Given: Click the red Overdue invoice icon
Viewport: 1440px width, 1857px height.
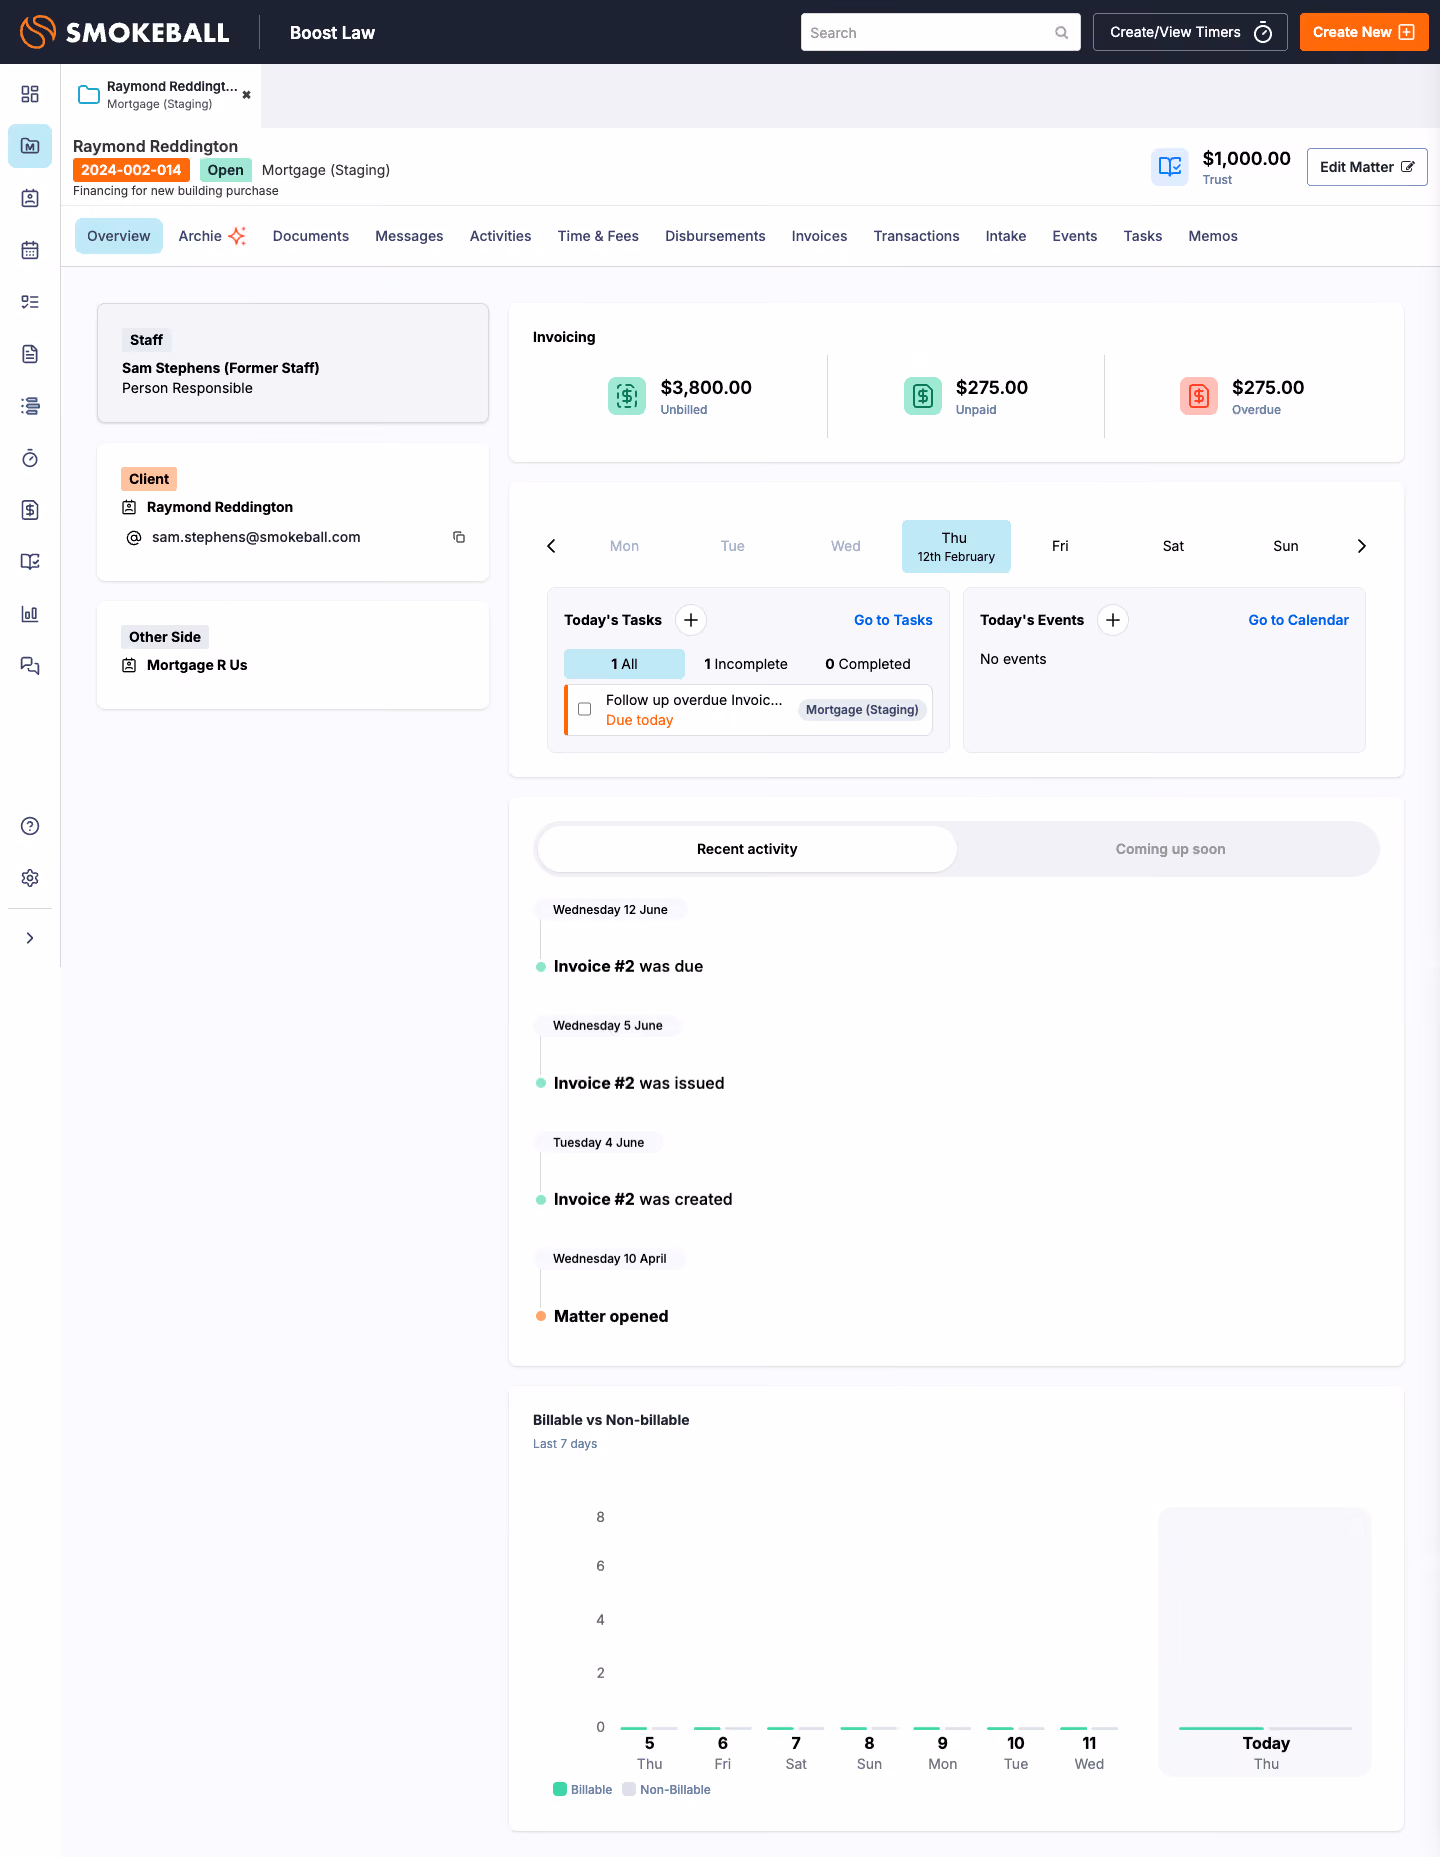Looking at the screenshot, I should (x=1199, y=396).
